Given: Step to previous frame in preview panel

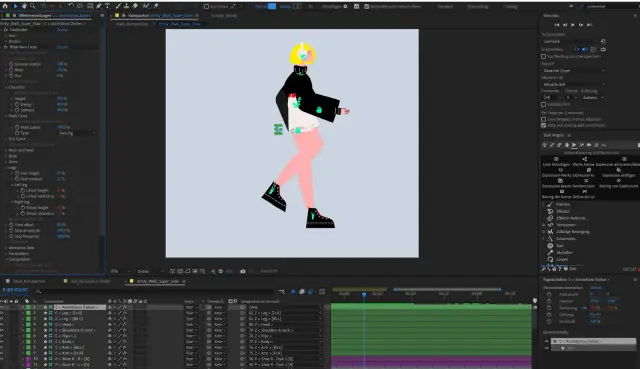Looking at the screenshot, I should 565,25.
